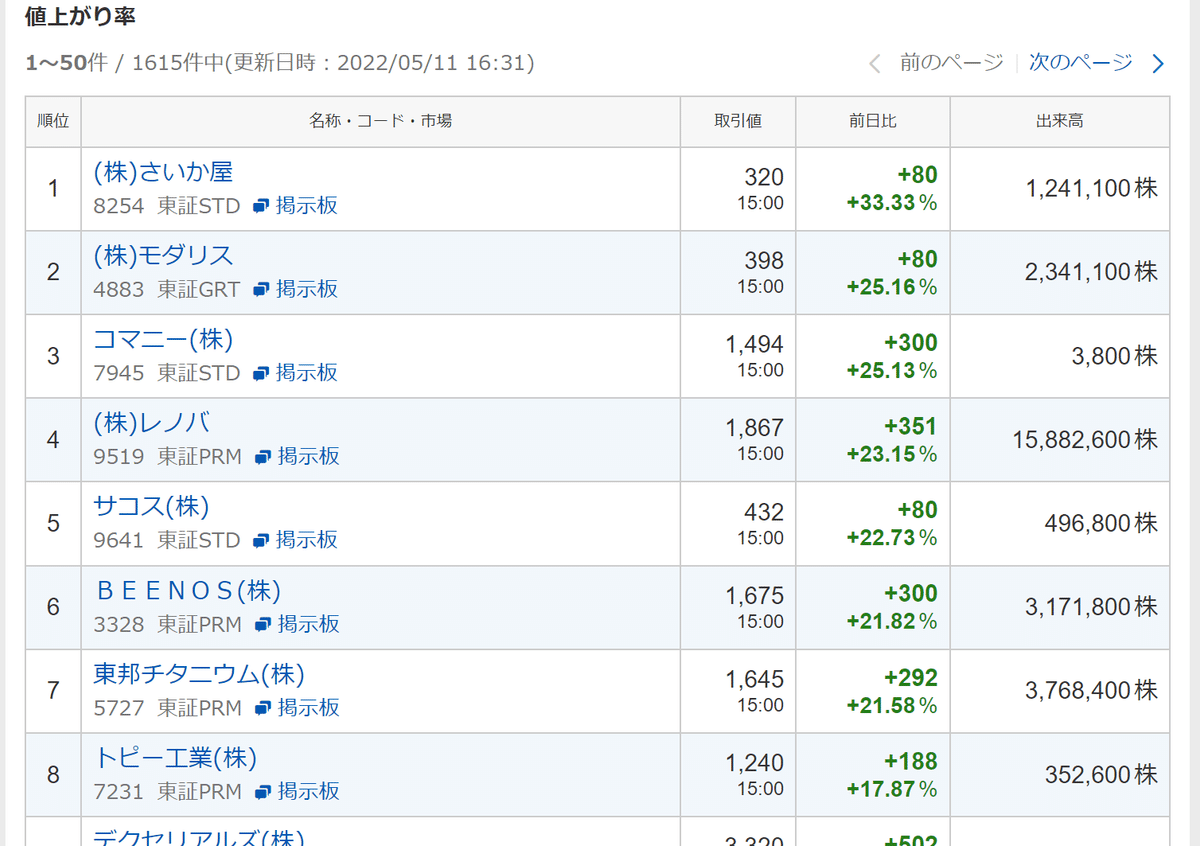Image resolution: width=1200 pixels, height=846 pixels.
Task: Click the 取引値 column header
Action: pos(738,121)
